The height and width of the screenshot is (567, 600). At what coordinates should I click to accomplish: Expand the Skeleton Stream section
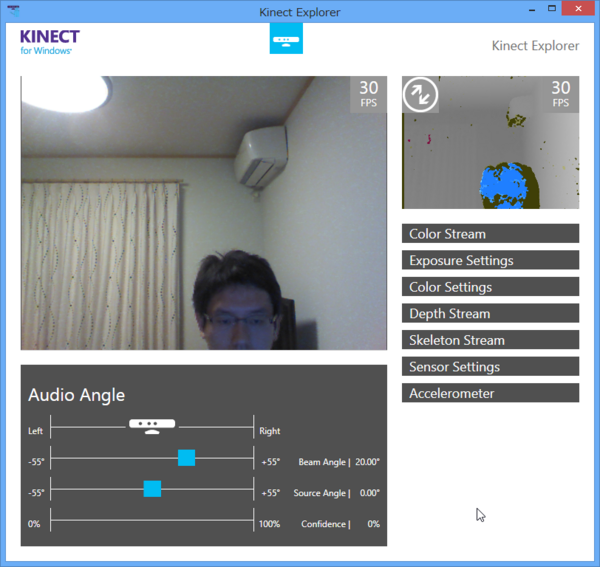pyautogui.click(x=490, y=340)
